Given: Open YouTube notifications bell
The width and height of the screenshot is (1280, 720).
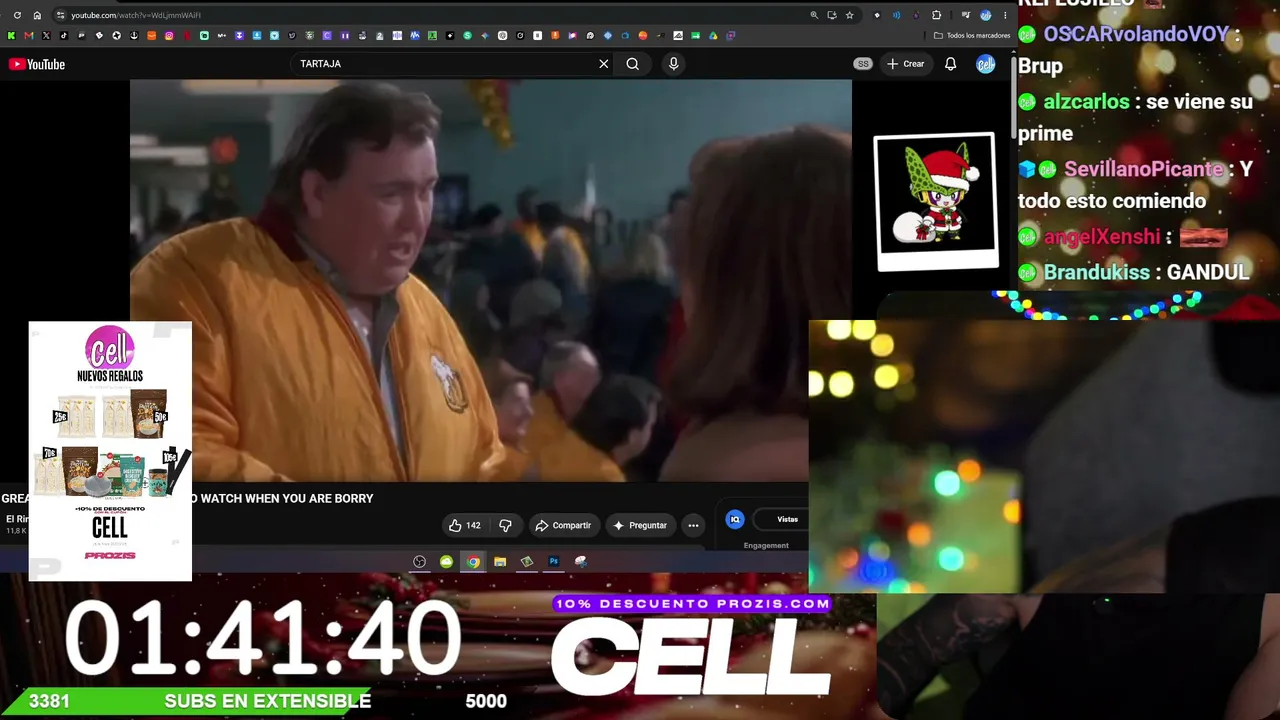Looking at the screenshot, I should [x=951, y=64].
